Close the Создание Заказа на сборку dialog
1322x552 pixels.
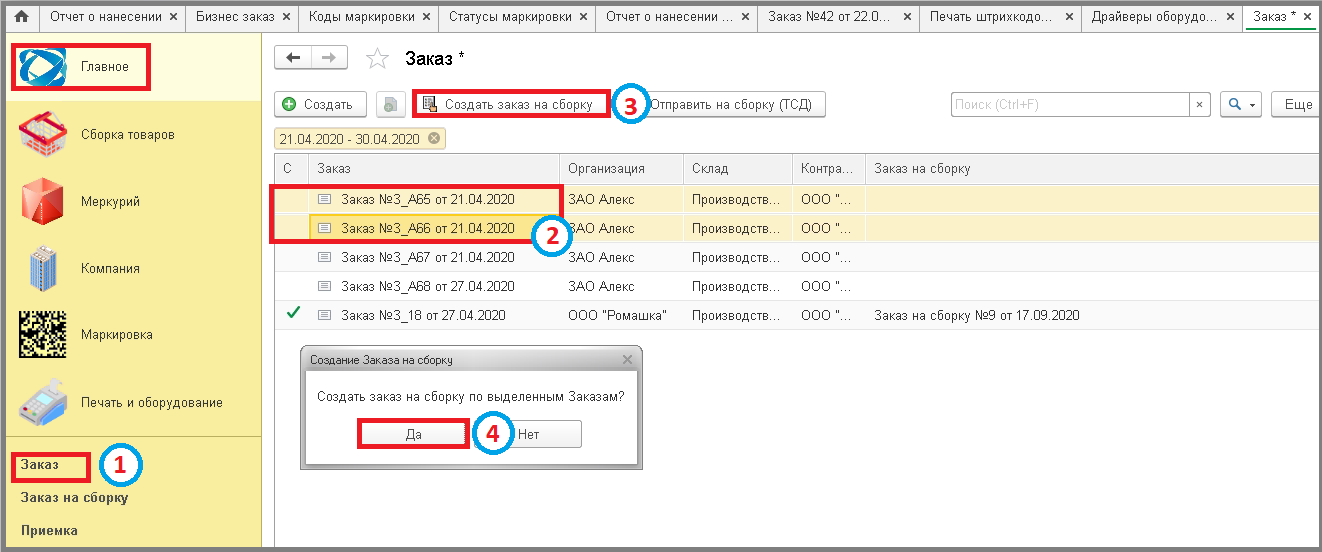click(x=627, y=359)
